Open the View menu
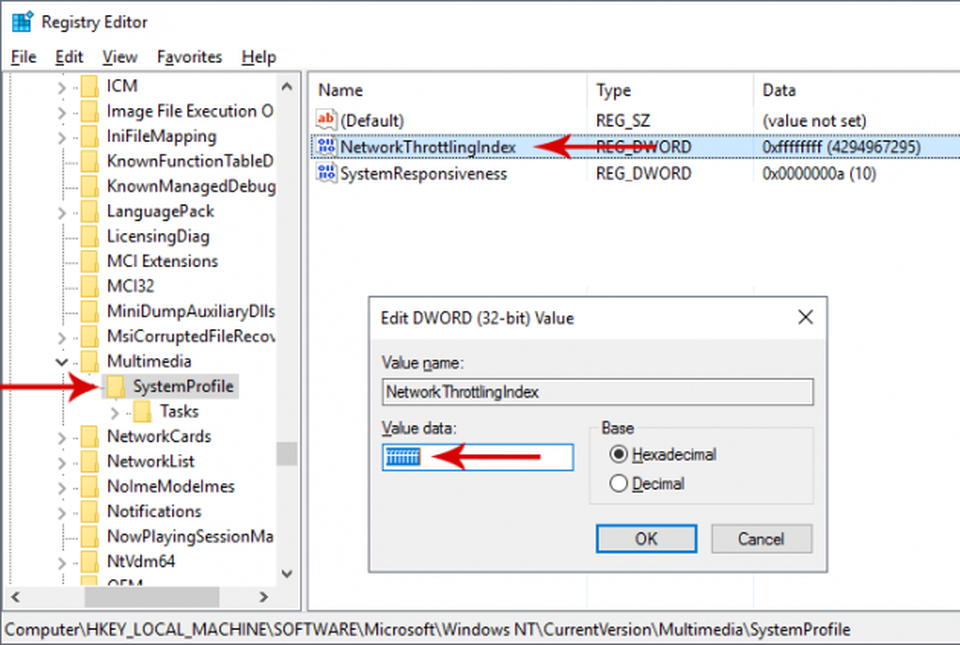Screen dimensions: 960x645 (x=119, y=57)
